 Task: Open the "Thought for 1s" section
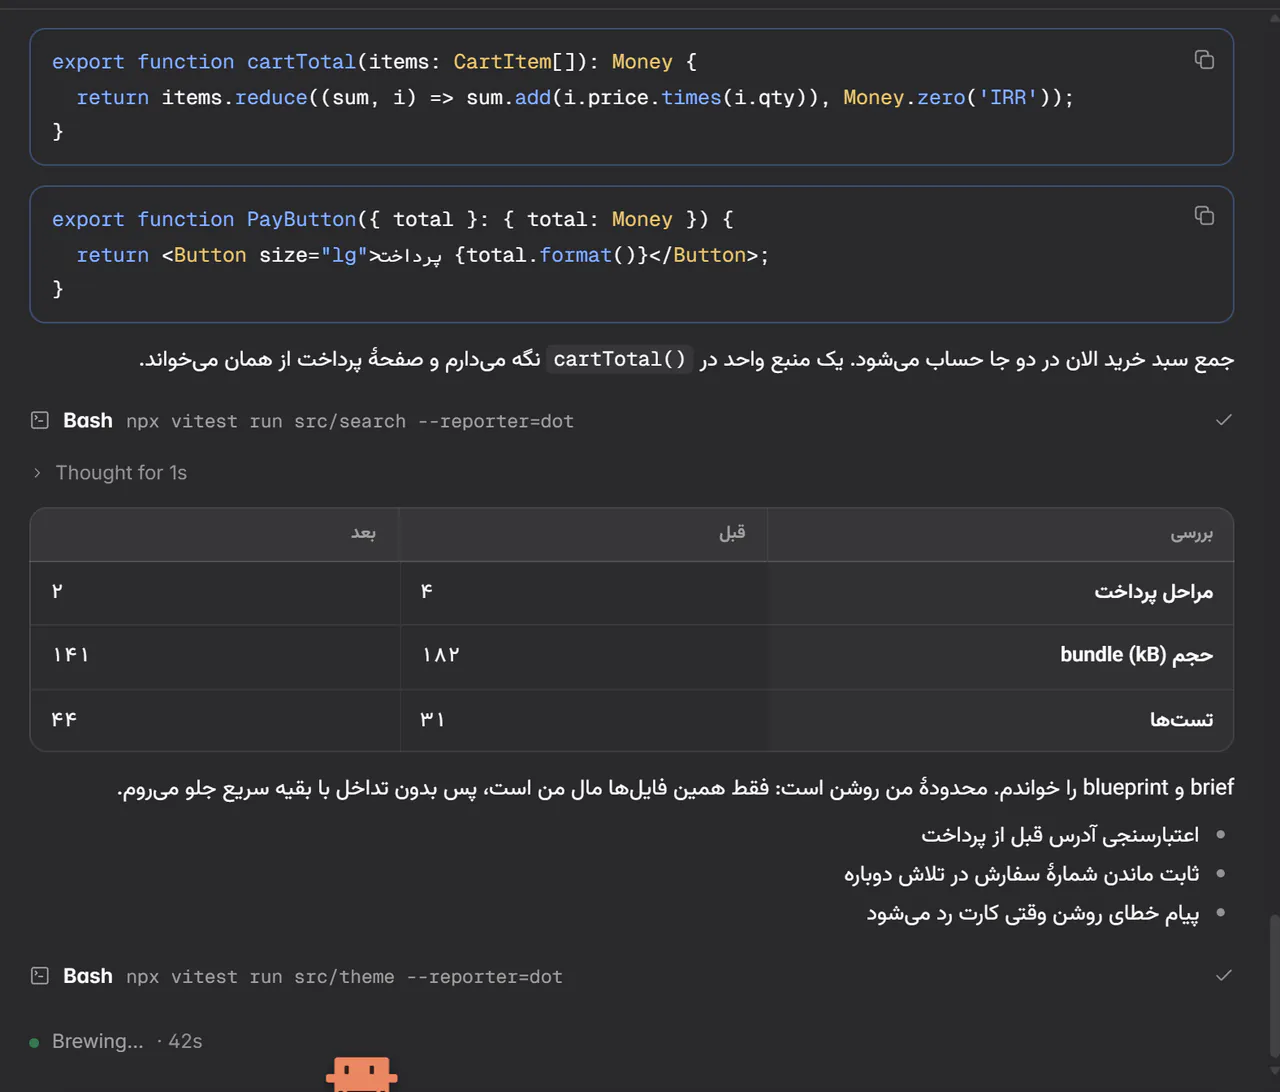tap(121, 473)
